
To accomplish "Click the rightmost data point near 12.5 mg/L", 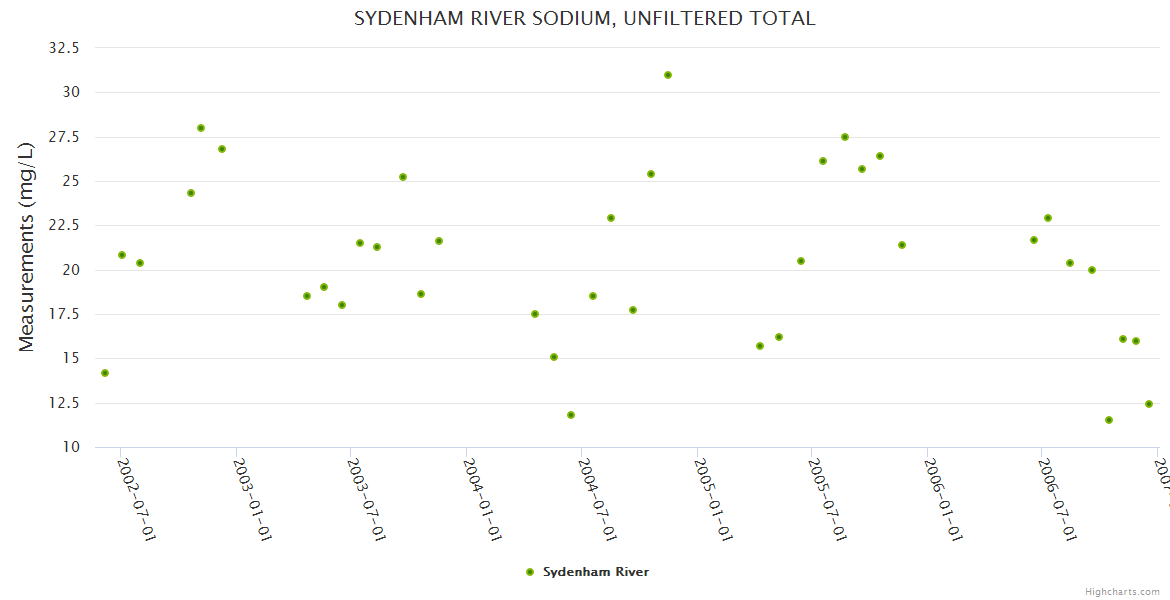I will point(1149,404).
